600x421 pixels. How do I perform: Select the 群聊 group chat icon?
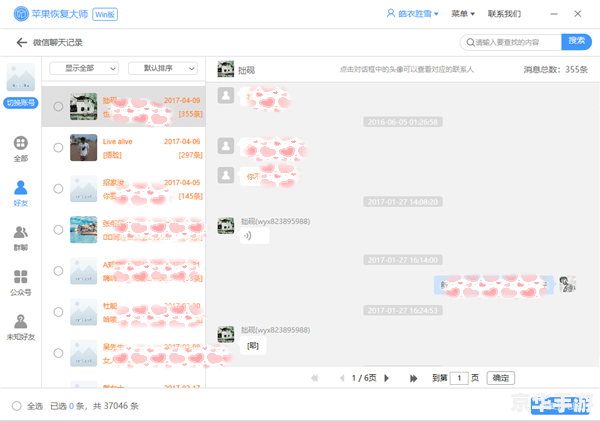(21, 232)
